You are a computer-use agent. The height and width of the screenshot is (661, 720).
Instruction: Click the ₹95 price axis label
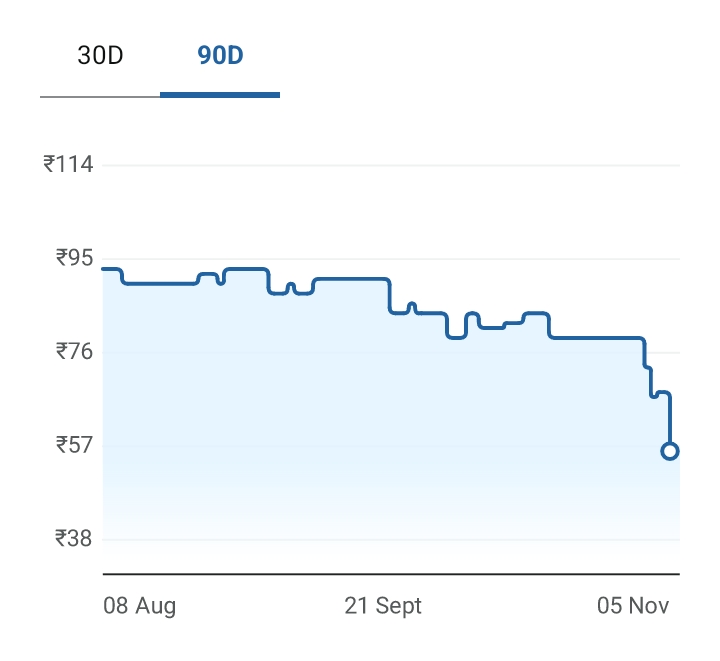tap(74, 258)
